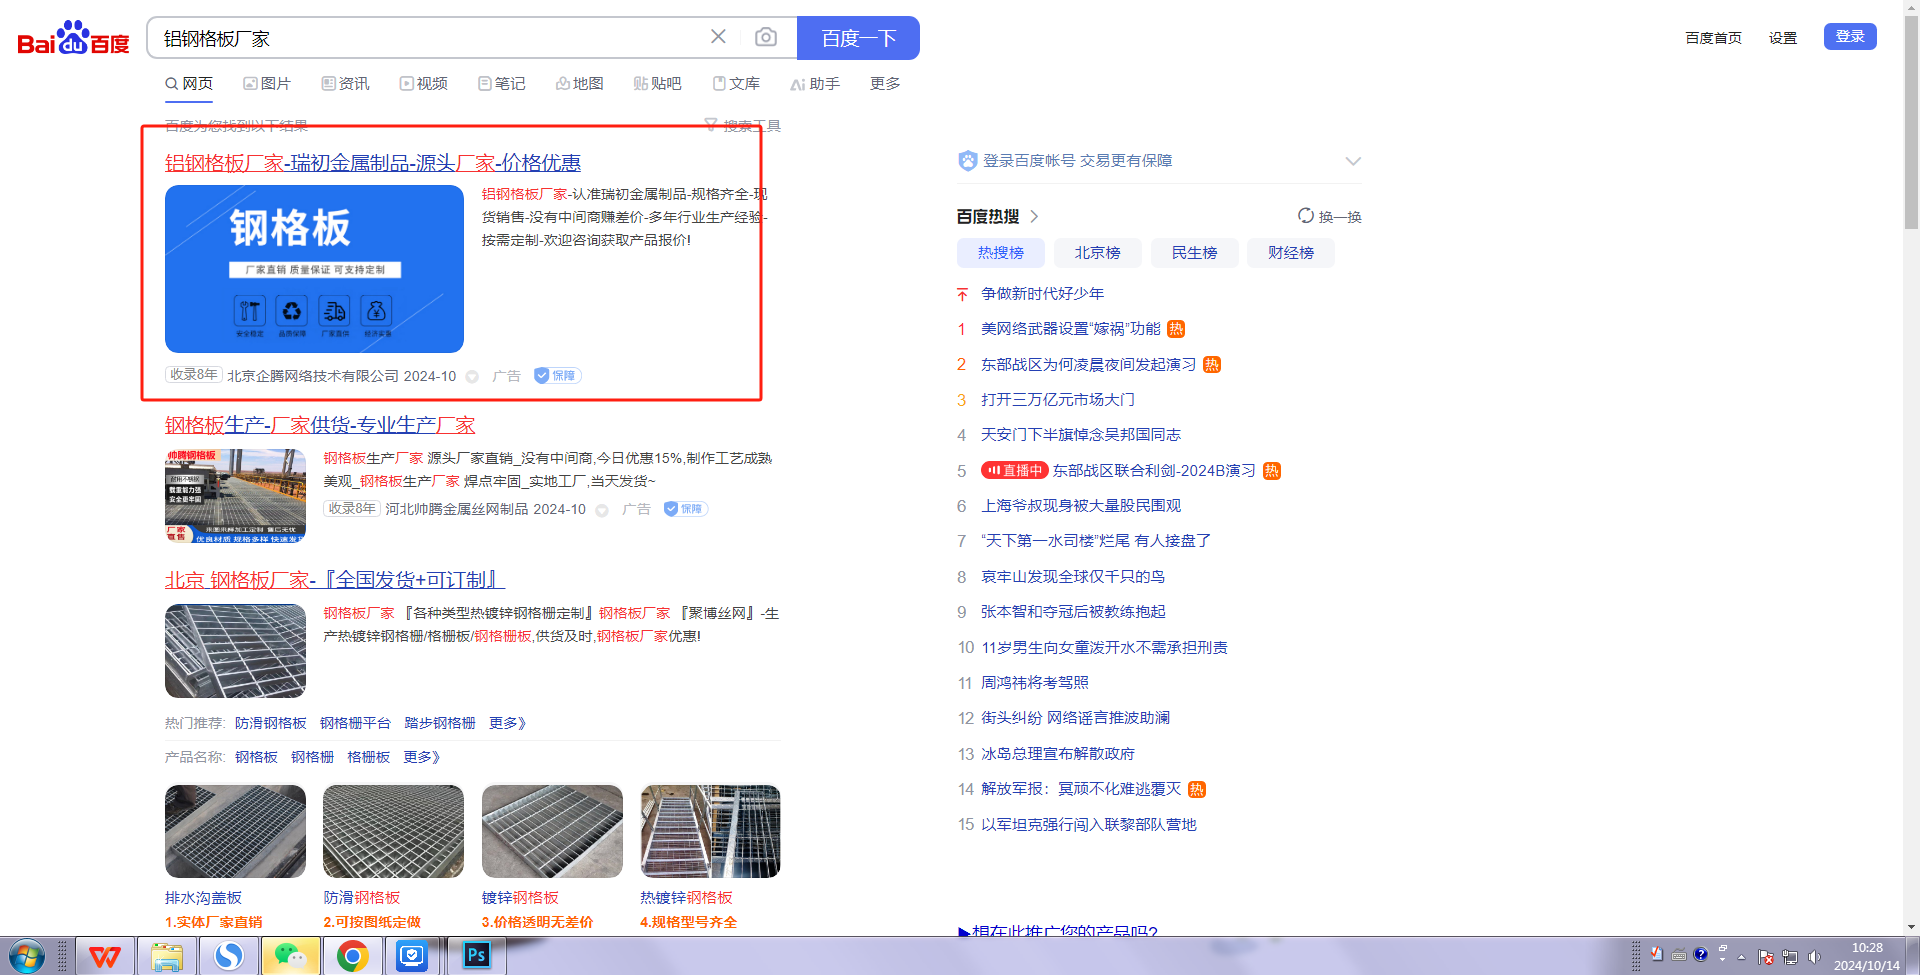The image size is (1920, 975).
Task: Open the 钢格板生产-厂家供货 result link
Action: point(320,425)
